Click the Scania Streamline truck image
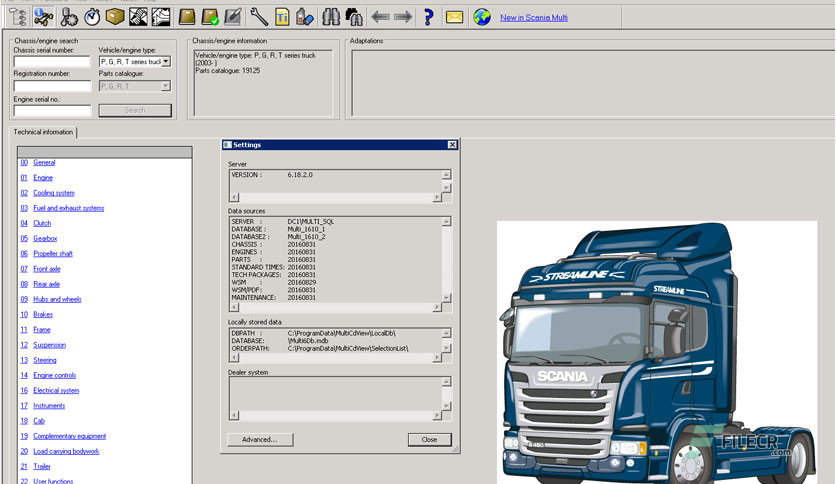 pyautogui.click(x=657, y=352)
